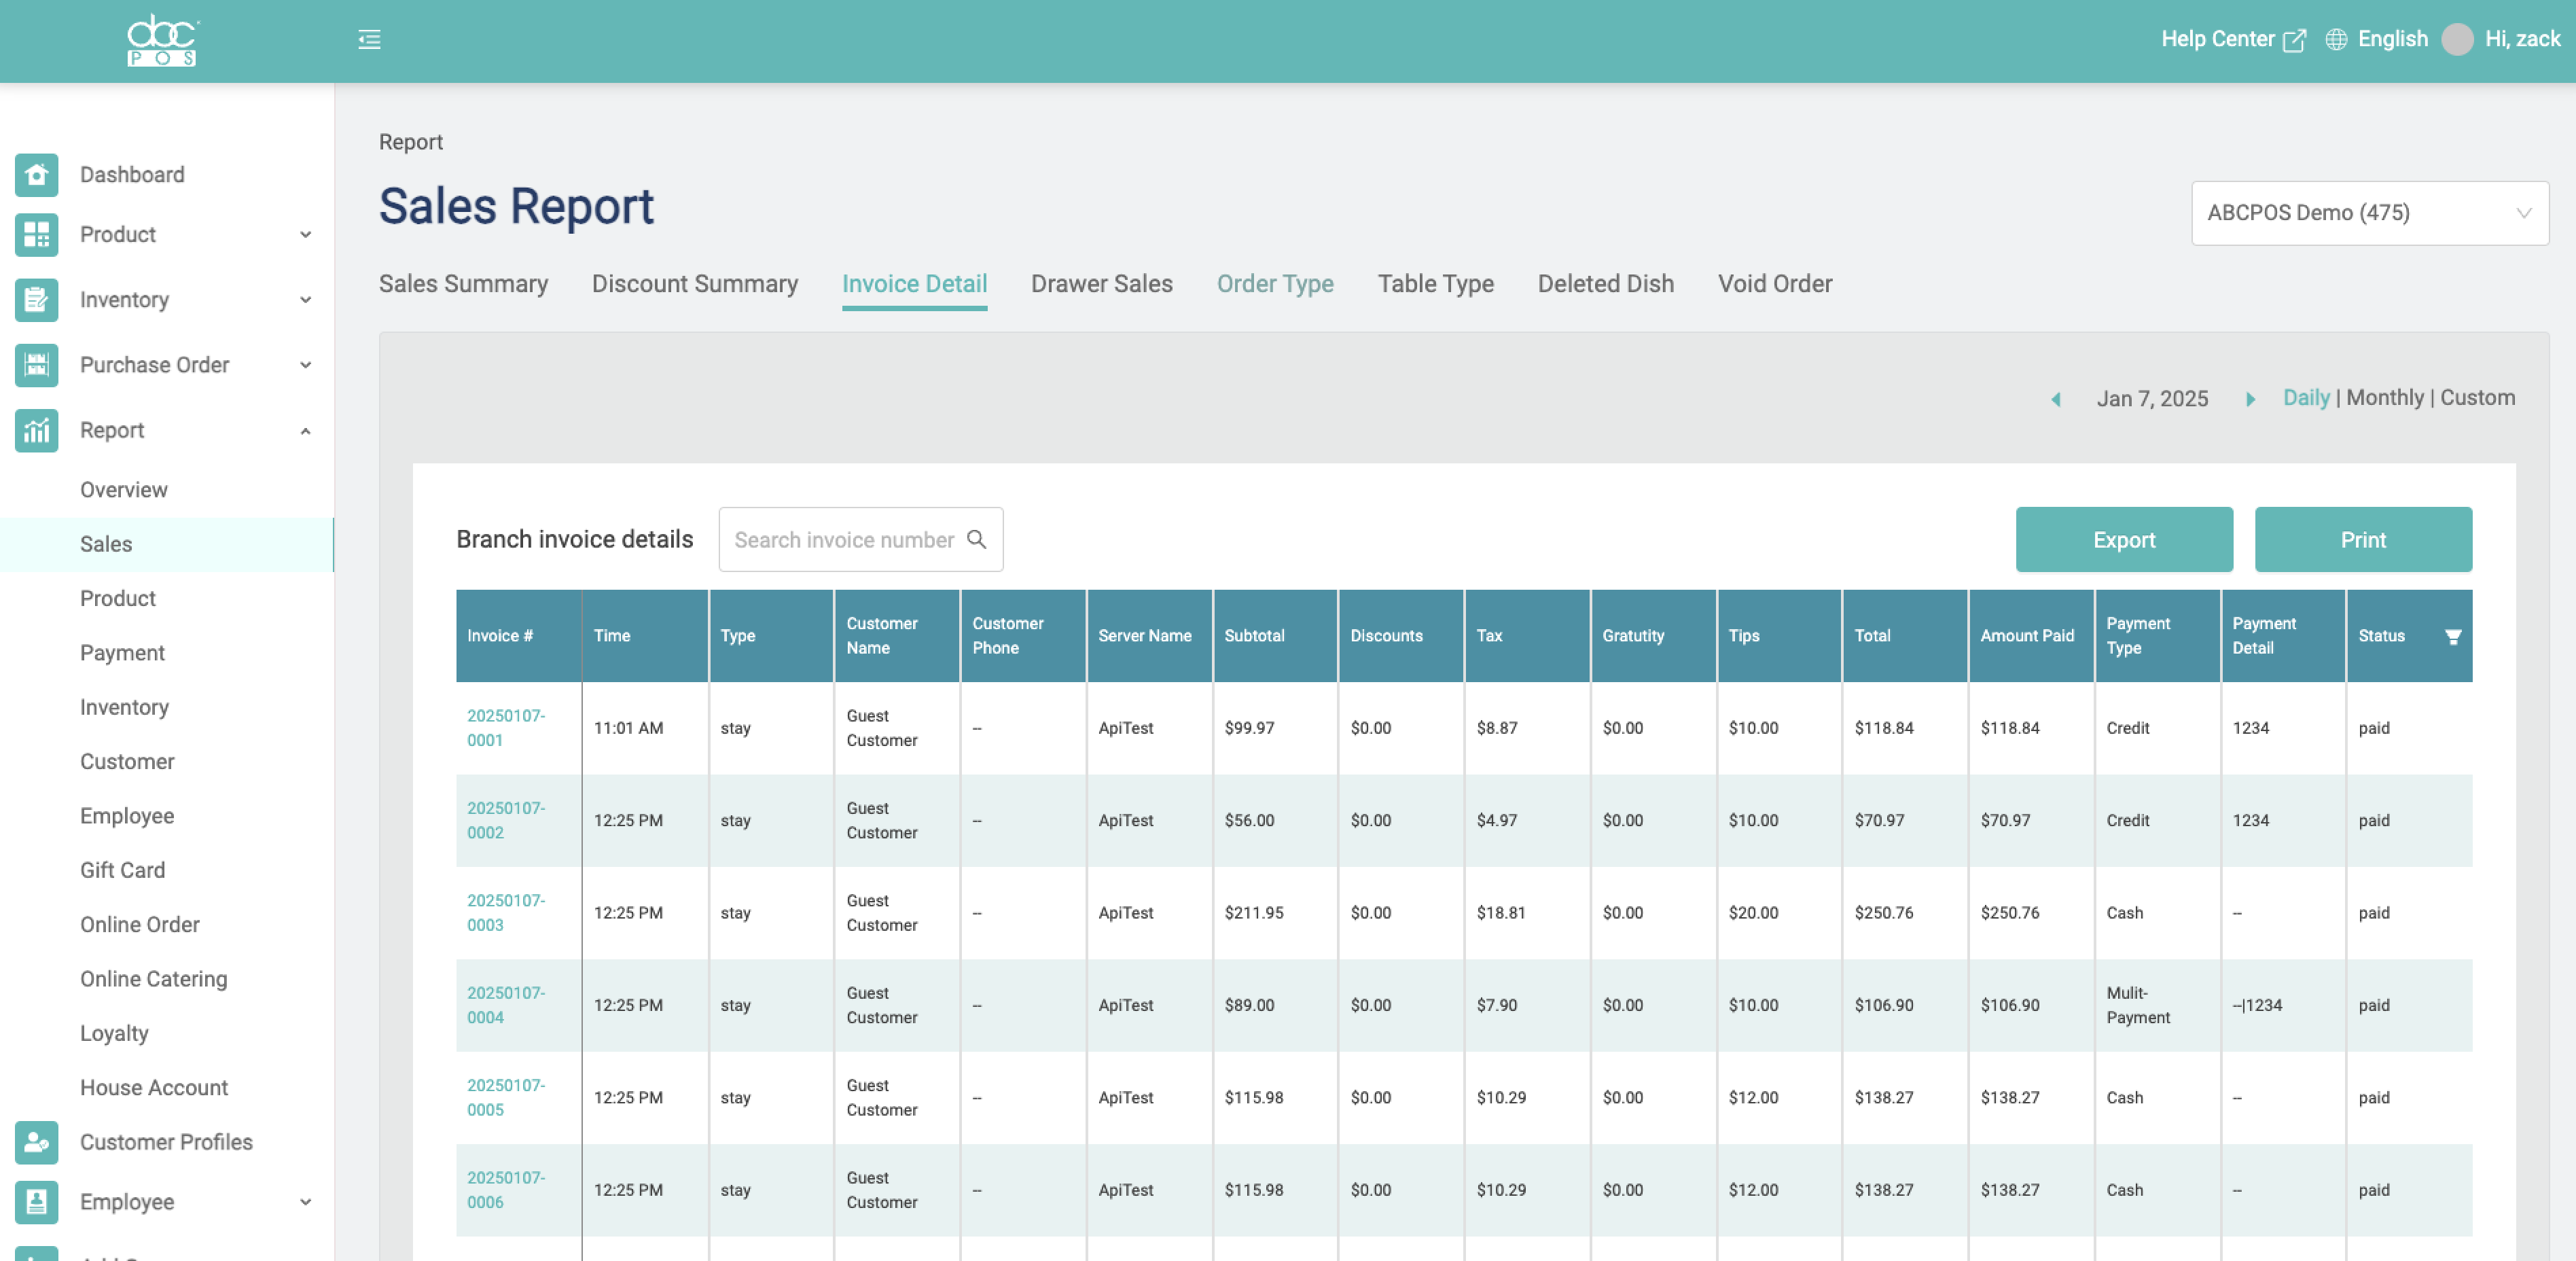The image size is (2576, 1261).
Task: Click the Employee badge icon in sidebar
Action: pos(37,1202)
